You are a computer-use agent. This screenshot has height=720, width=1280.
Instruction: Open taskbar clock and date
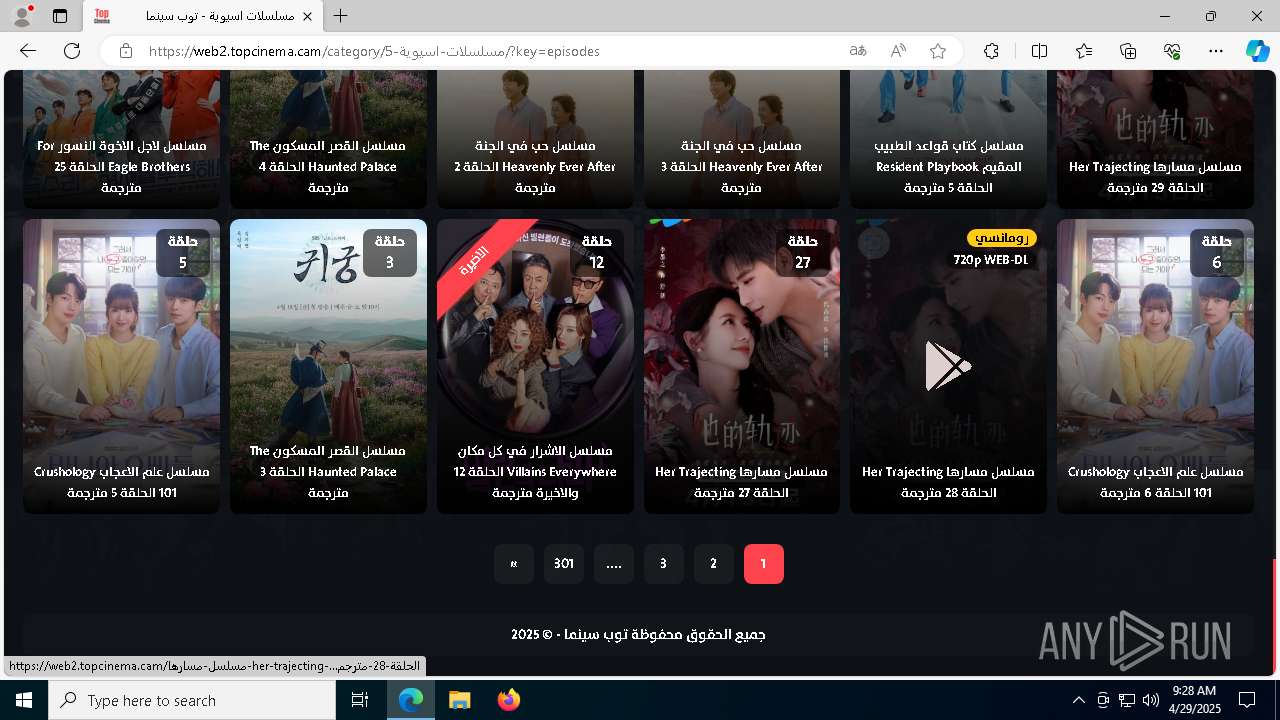1193,700
